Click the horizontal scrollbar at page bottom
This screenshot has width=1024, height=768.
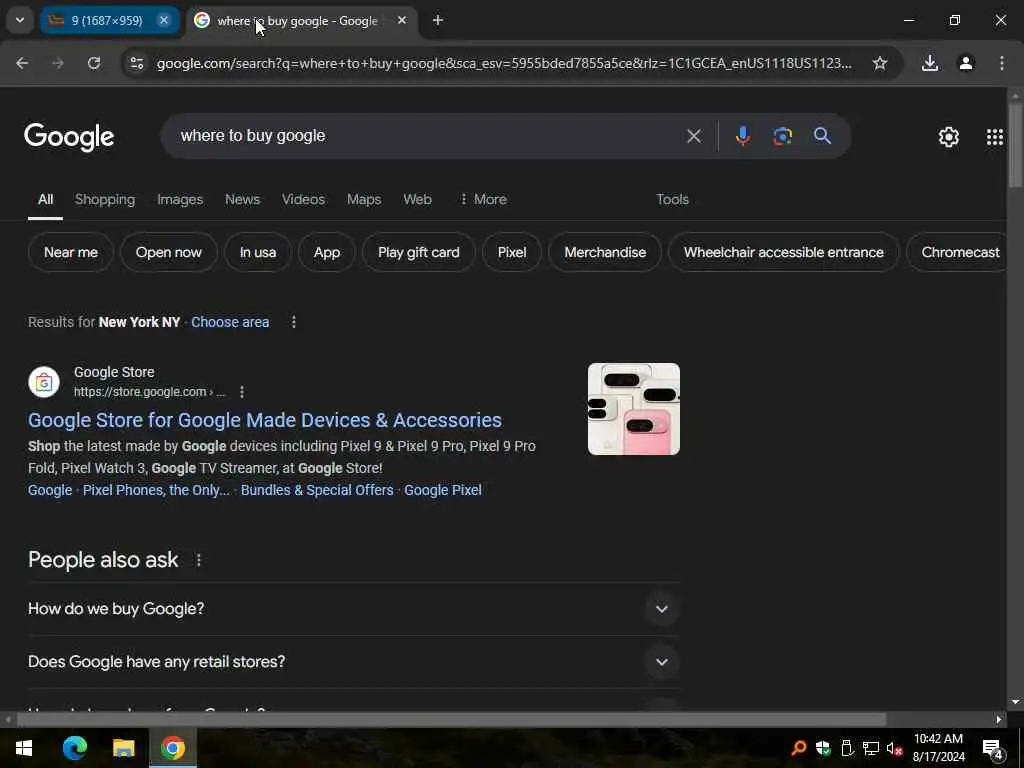pos(451,720)
